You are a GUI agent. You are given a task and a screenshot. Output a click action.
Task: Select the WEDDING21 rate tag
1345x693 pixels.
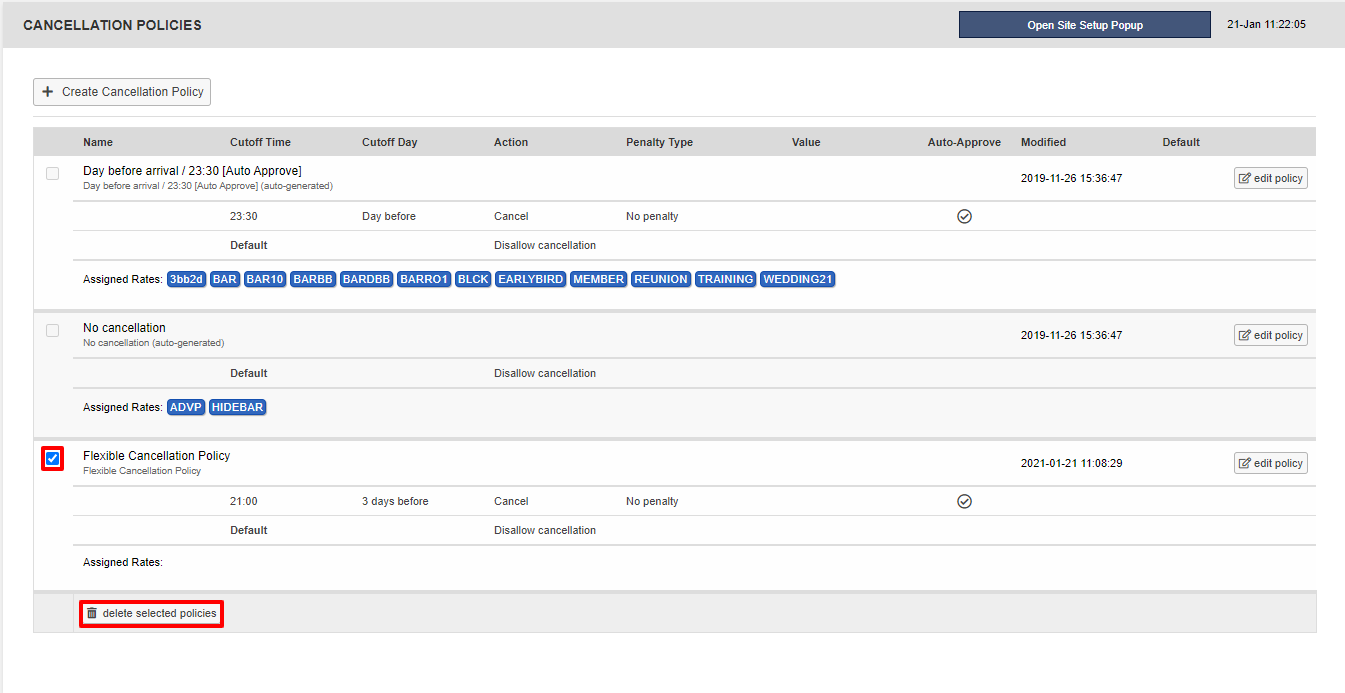tap(798, 279)
